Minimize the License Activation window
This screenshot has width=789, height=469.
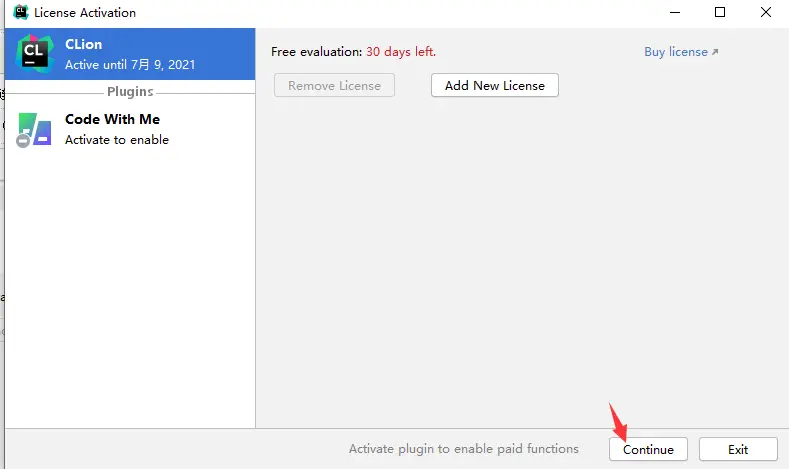pyautogui.click(x=675, y=12)
